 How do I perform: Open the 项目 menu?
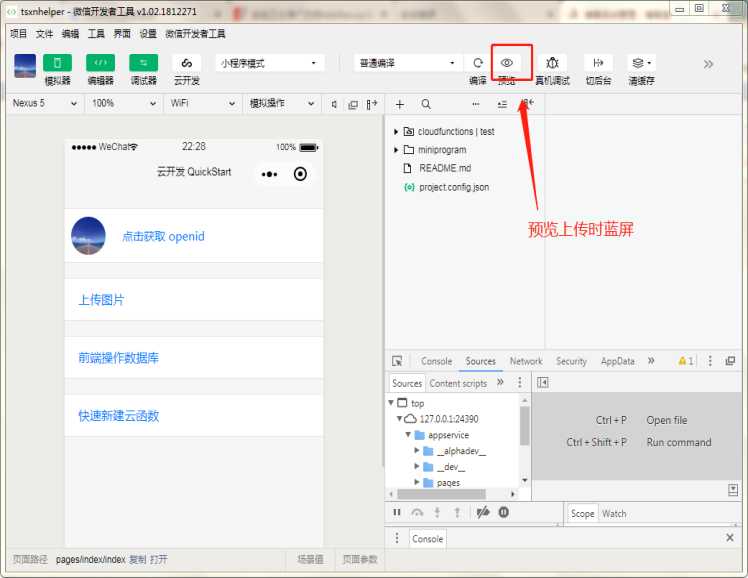point(19,33)
